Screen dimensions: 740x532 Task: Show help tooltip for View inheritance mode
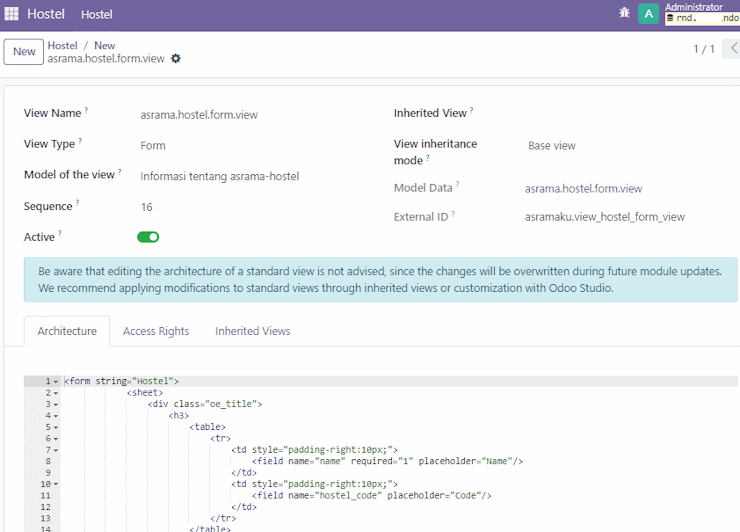(428, 158)
